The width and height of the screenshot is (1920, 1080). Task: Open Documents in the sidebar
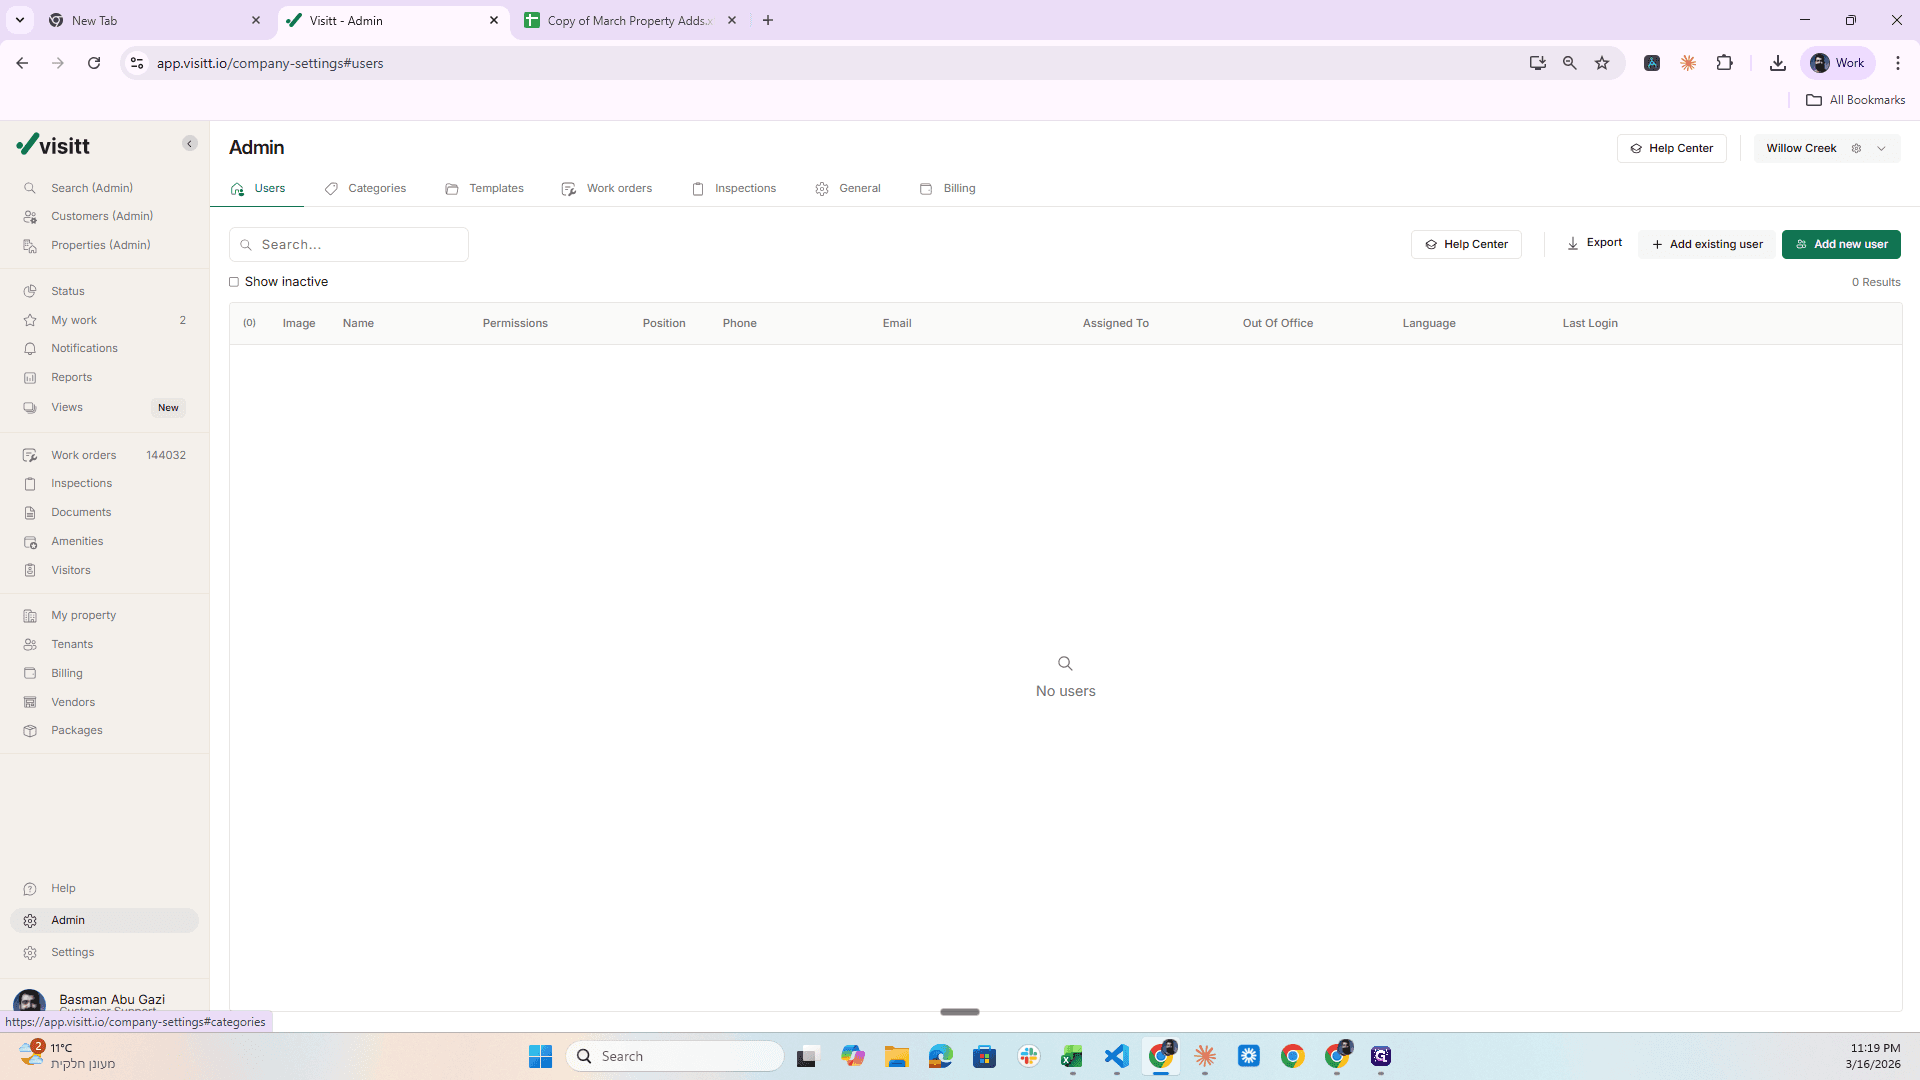point(81,512)
